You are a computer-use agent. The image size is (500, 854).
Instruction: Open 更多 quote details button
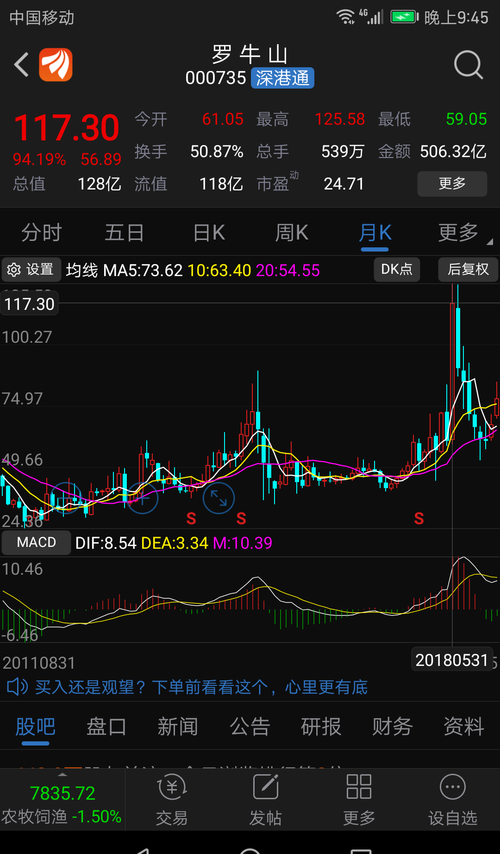pos(452,184)
